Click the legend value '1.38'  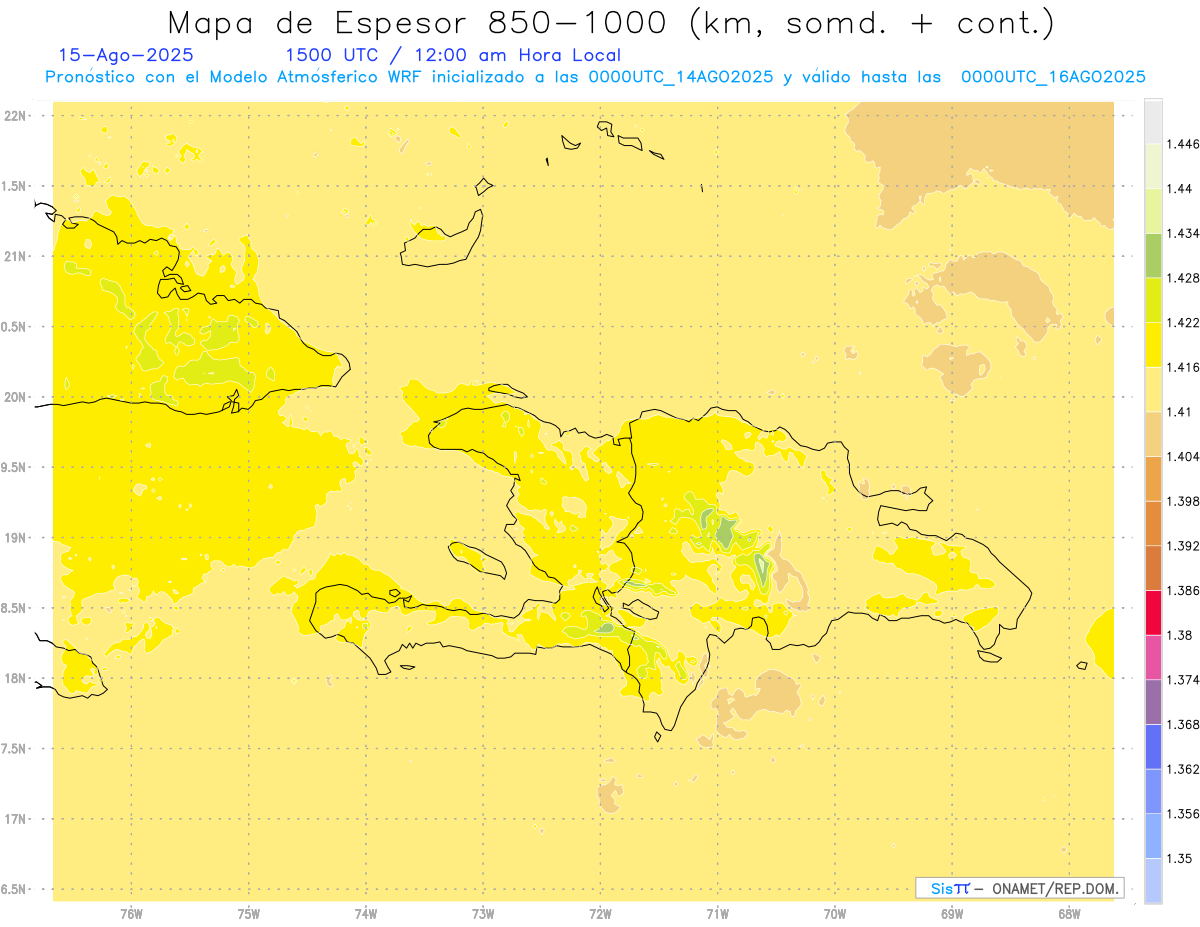(x=1179, y=635)
